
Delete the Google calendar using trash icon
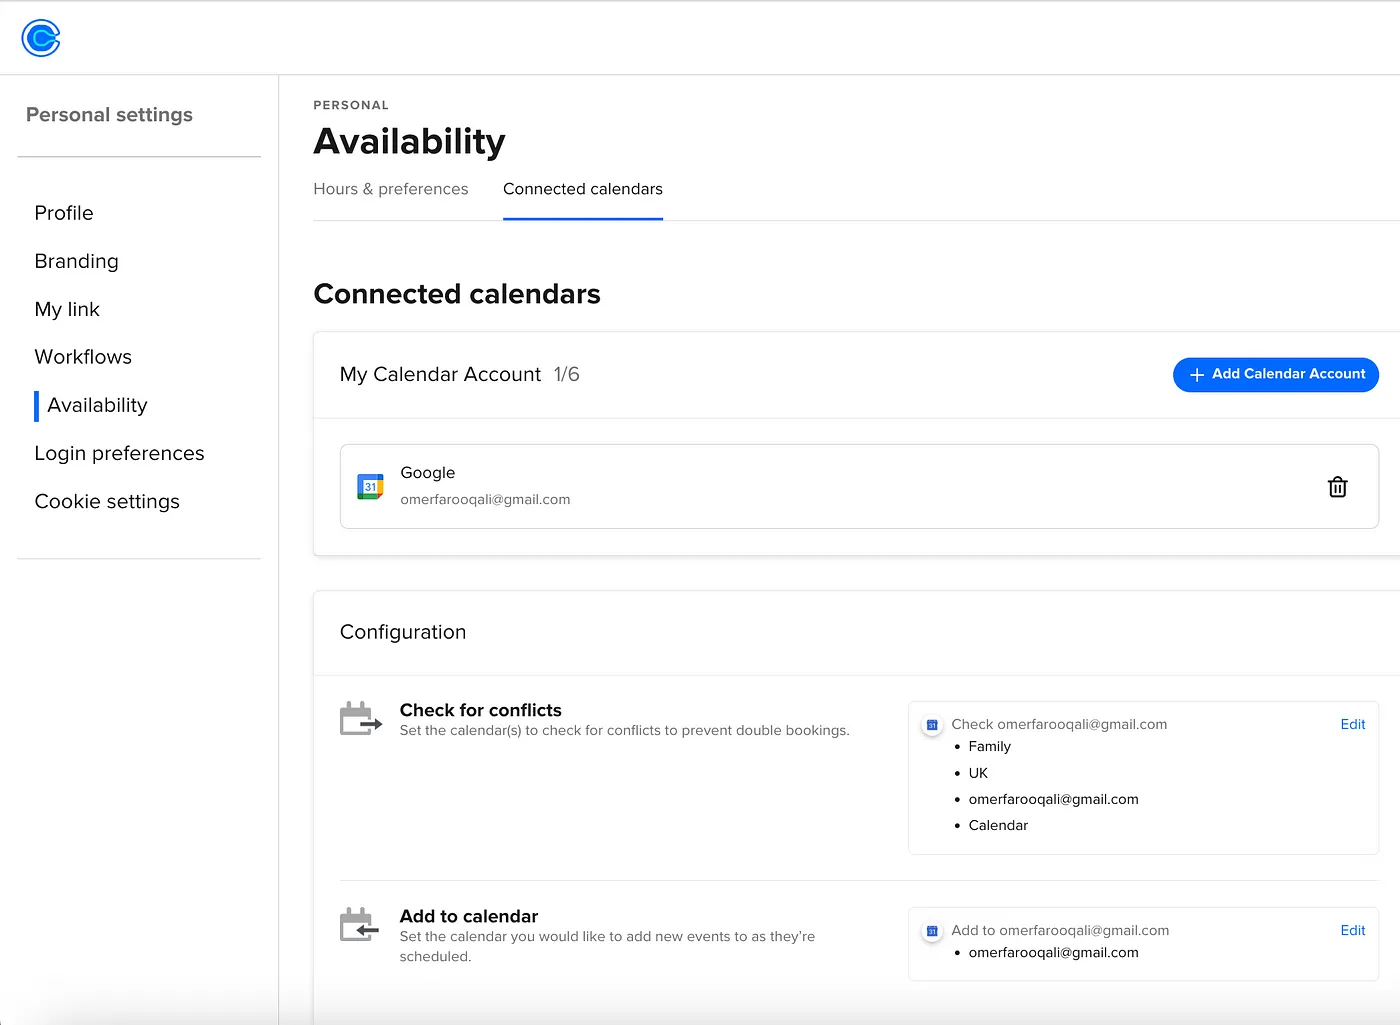click(x=1337, y=487)
